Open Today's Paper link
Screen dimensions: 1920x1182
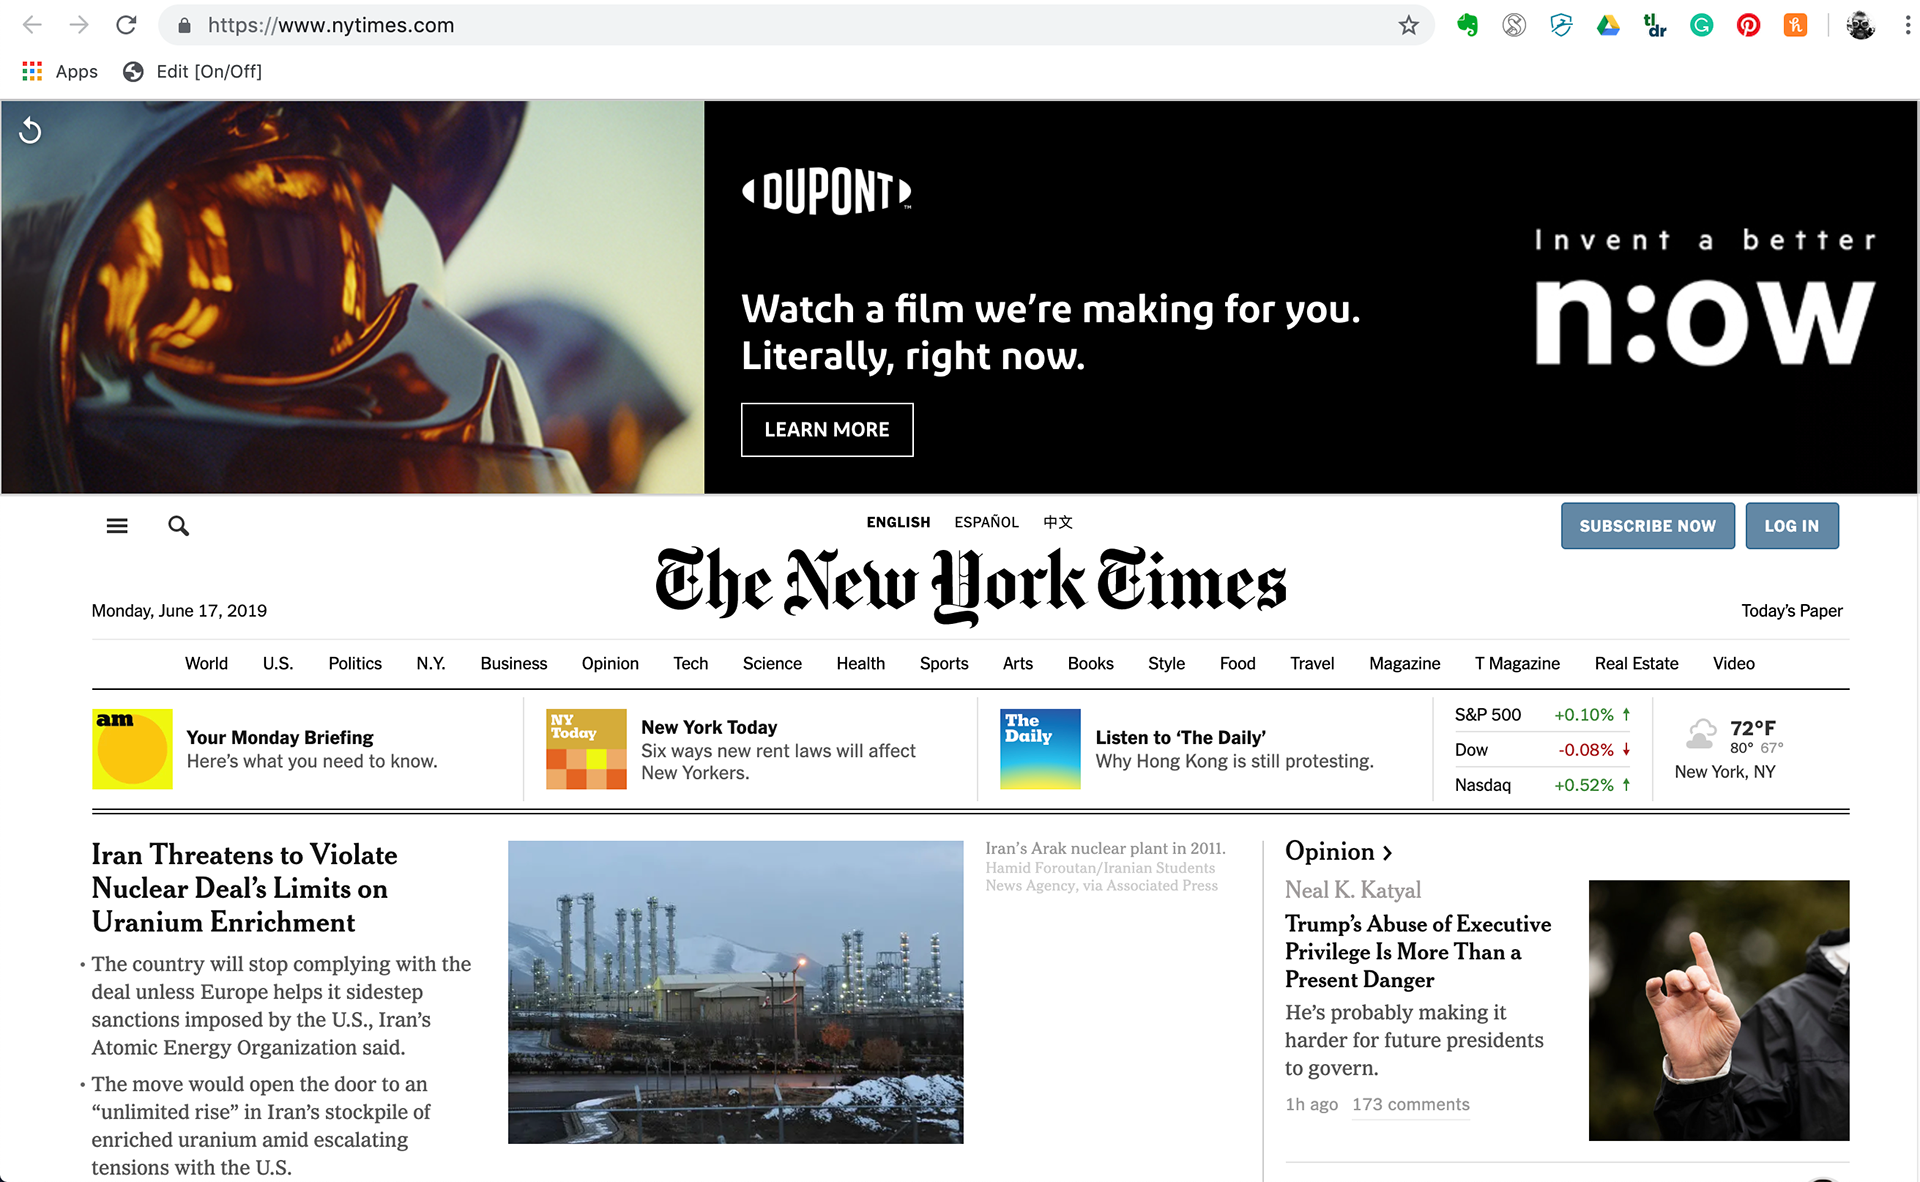point(1791,611)
